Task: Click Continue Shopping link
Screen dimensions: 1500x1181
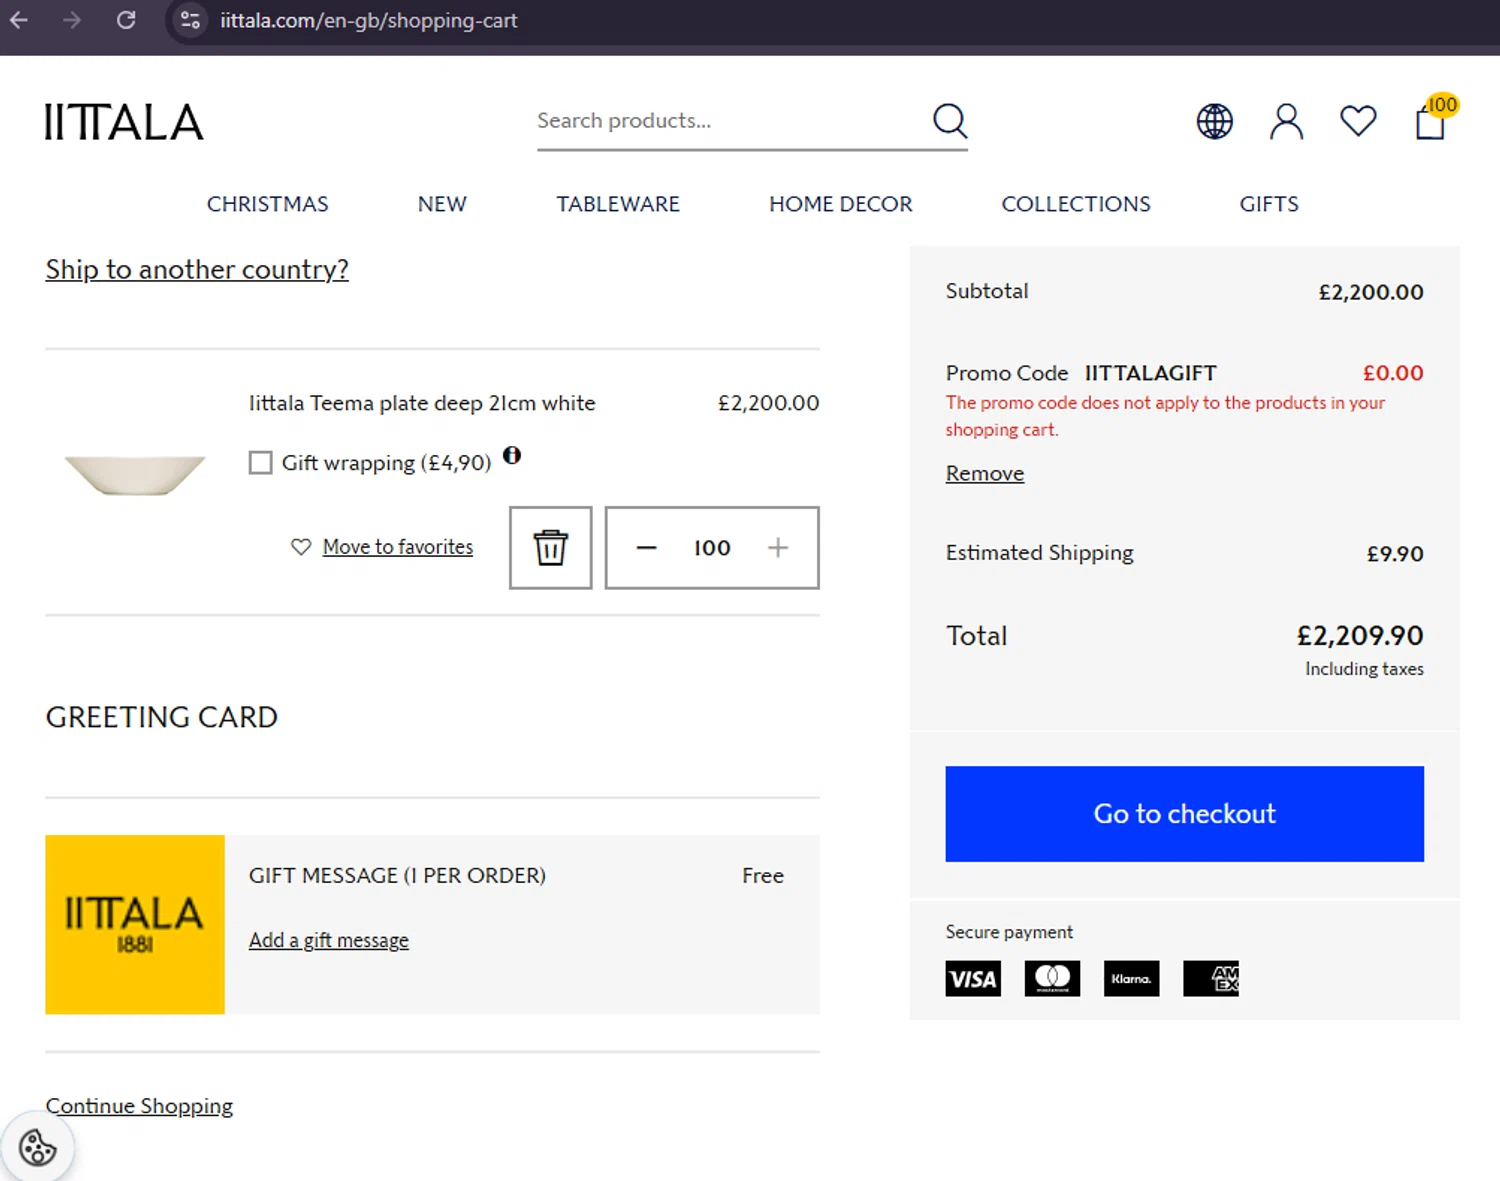Action: point(139,1106)
